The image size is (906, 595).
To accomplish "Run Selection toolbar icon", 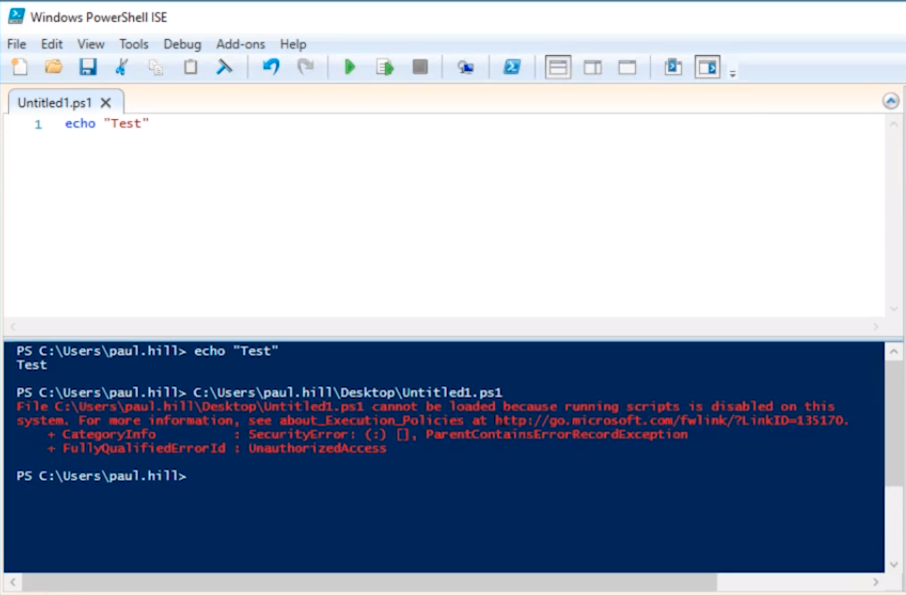I will 385,67.
